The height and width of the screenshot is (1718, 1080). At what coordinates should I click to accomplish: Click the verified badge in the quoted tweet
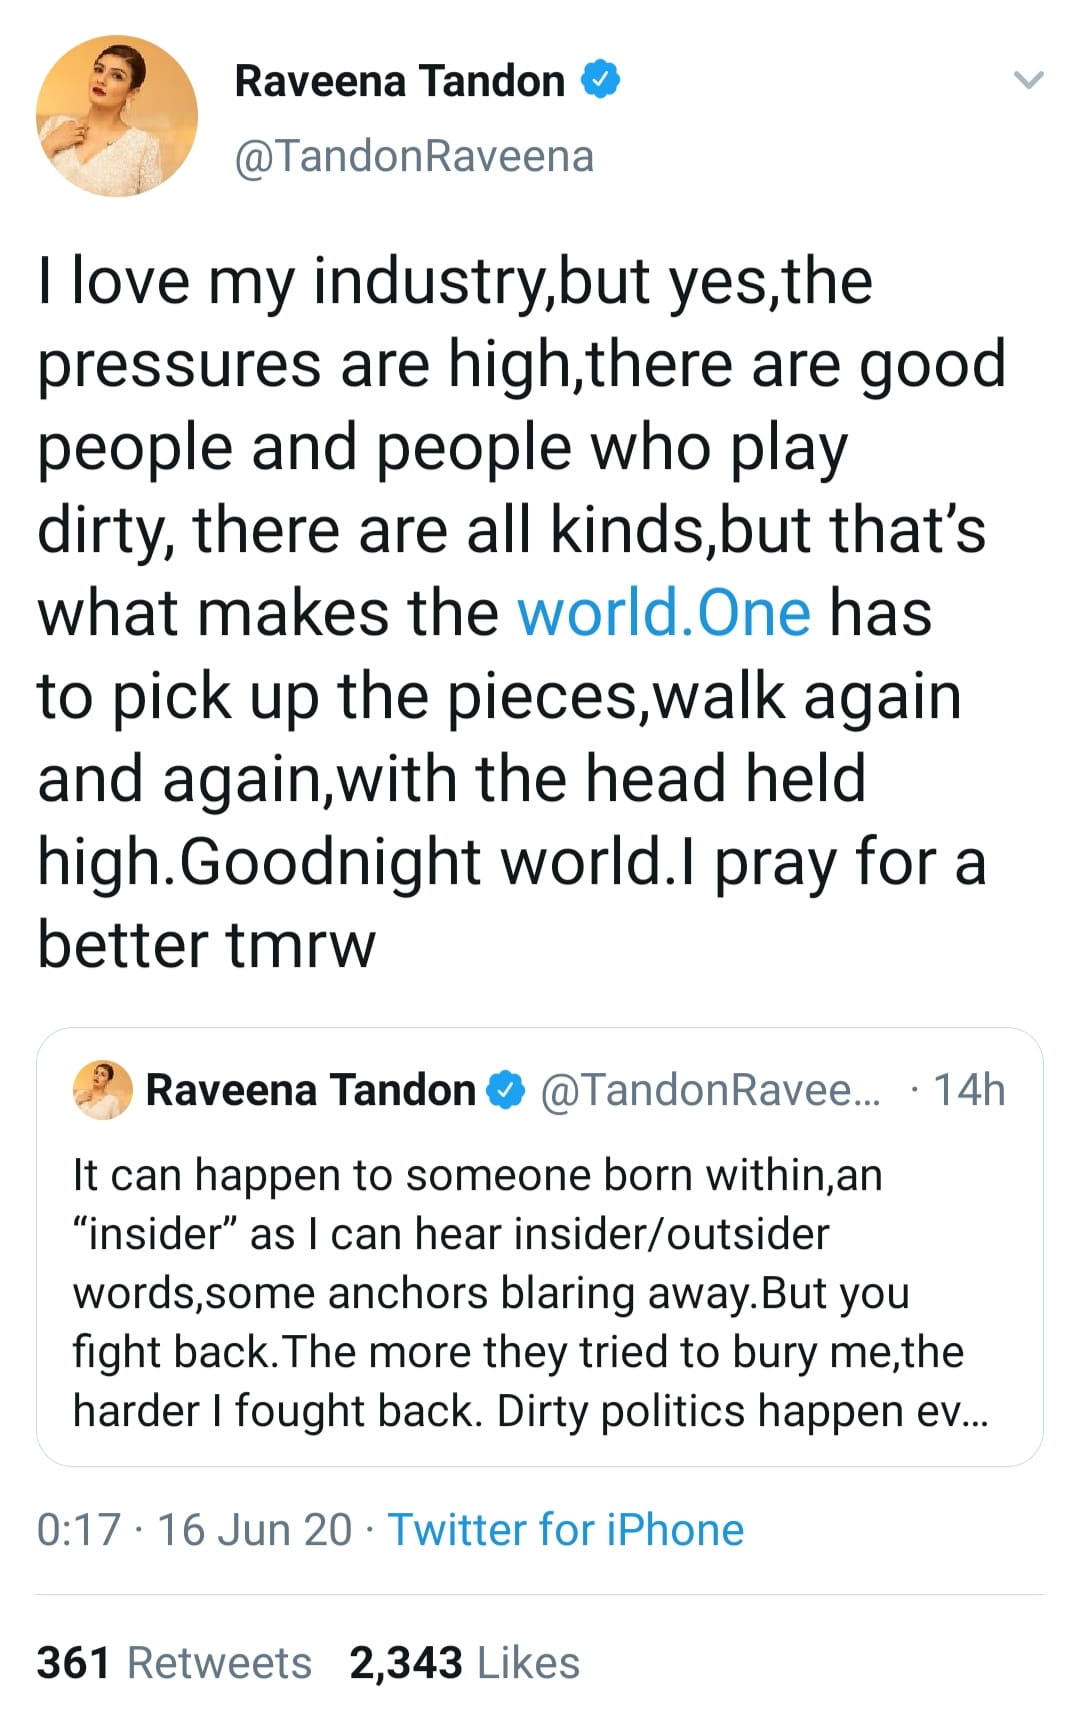tap(506, 1090)
